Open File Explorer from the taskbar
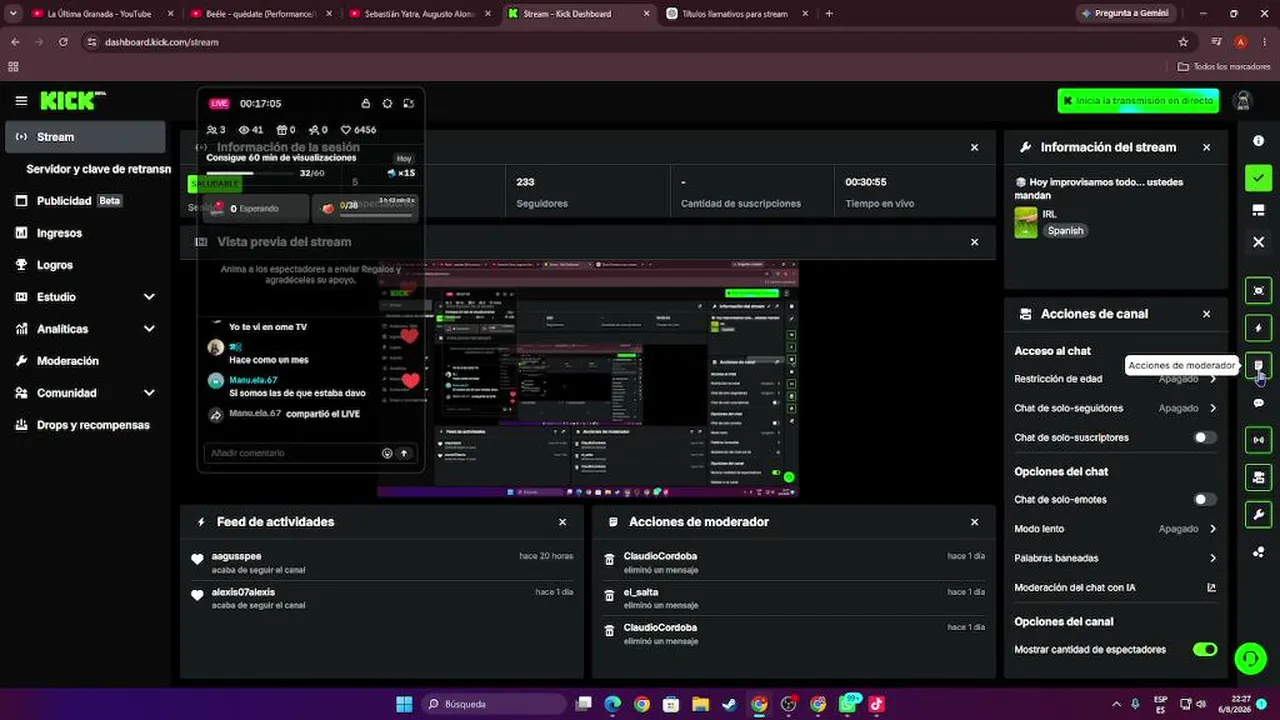 [700, 704]
